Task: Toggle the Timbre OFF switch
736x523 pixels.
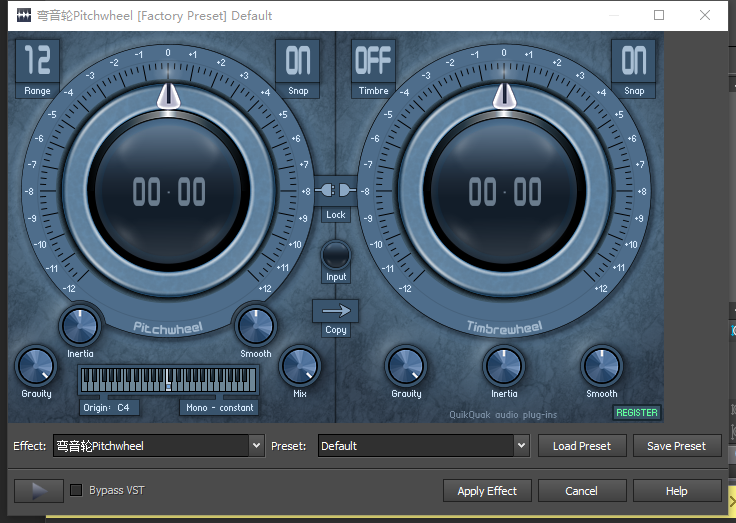Action: tap(373, 61)
